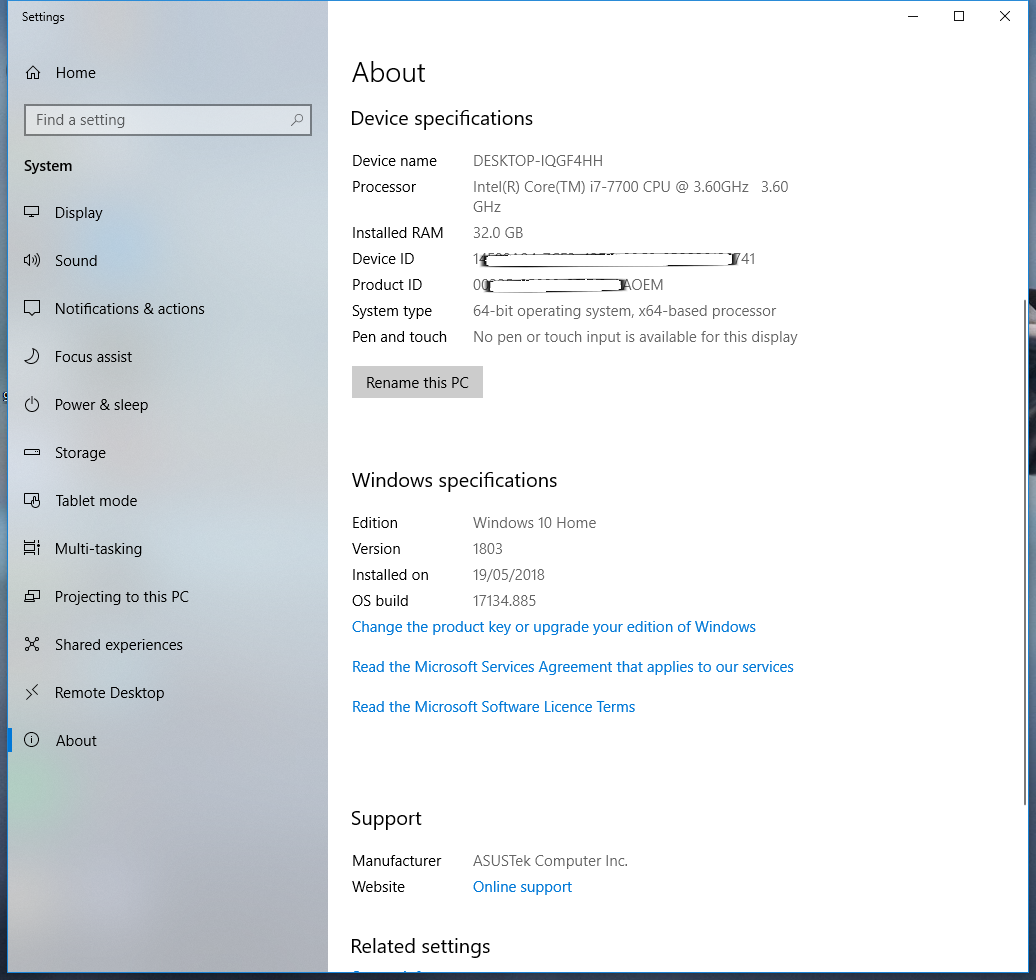Open Power & sleep settings
The height and width of the screenshot is (980, 1036).
pyautogui.click(x=168, y=404)
